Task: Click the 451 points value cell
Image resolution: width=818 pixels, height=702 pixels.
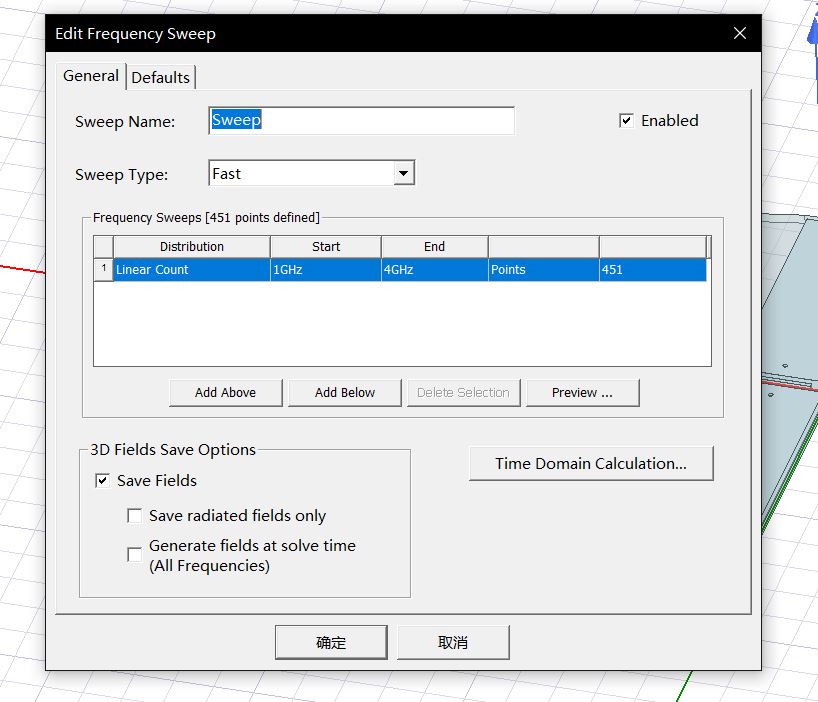Action: tap(653, 270)
